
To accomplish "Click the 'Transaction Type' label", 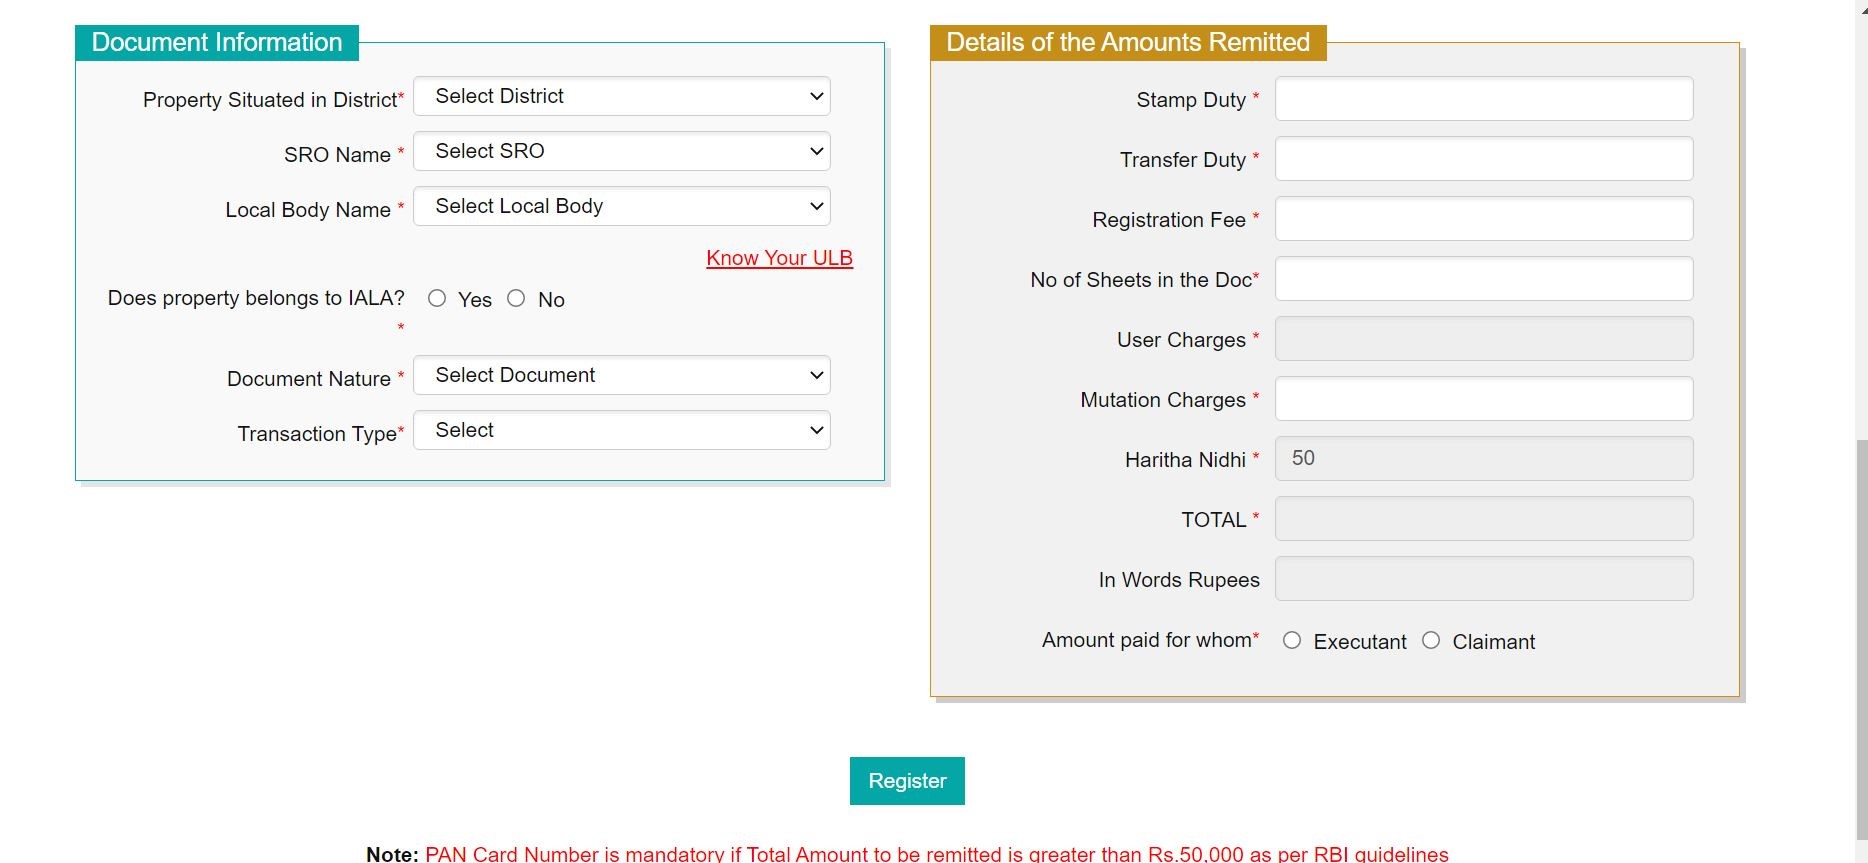I will pos(317,434).
